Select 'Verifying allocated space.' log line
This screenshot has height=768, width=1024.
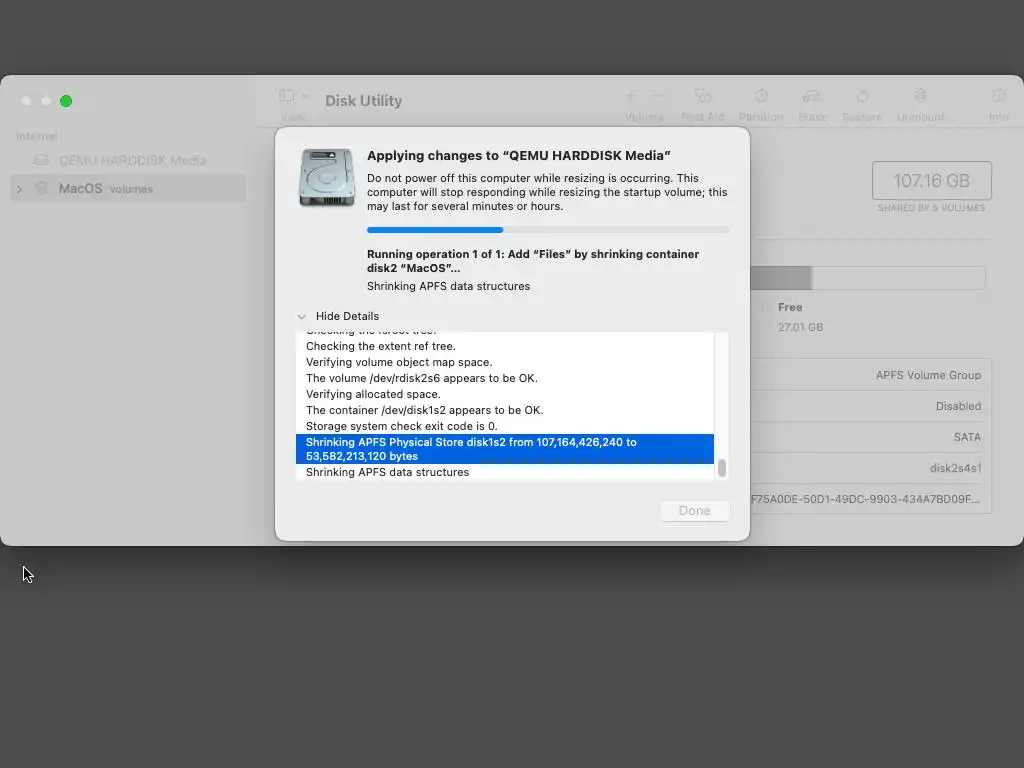[505, 394]
